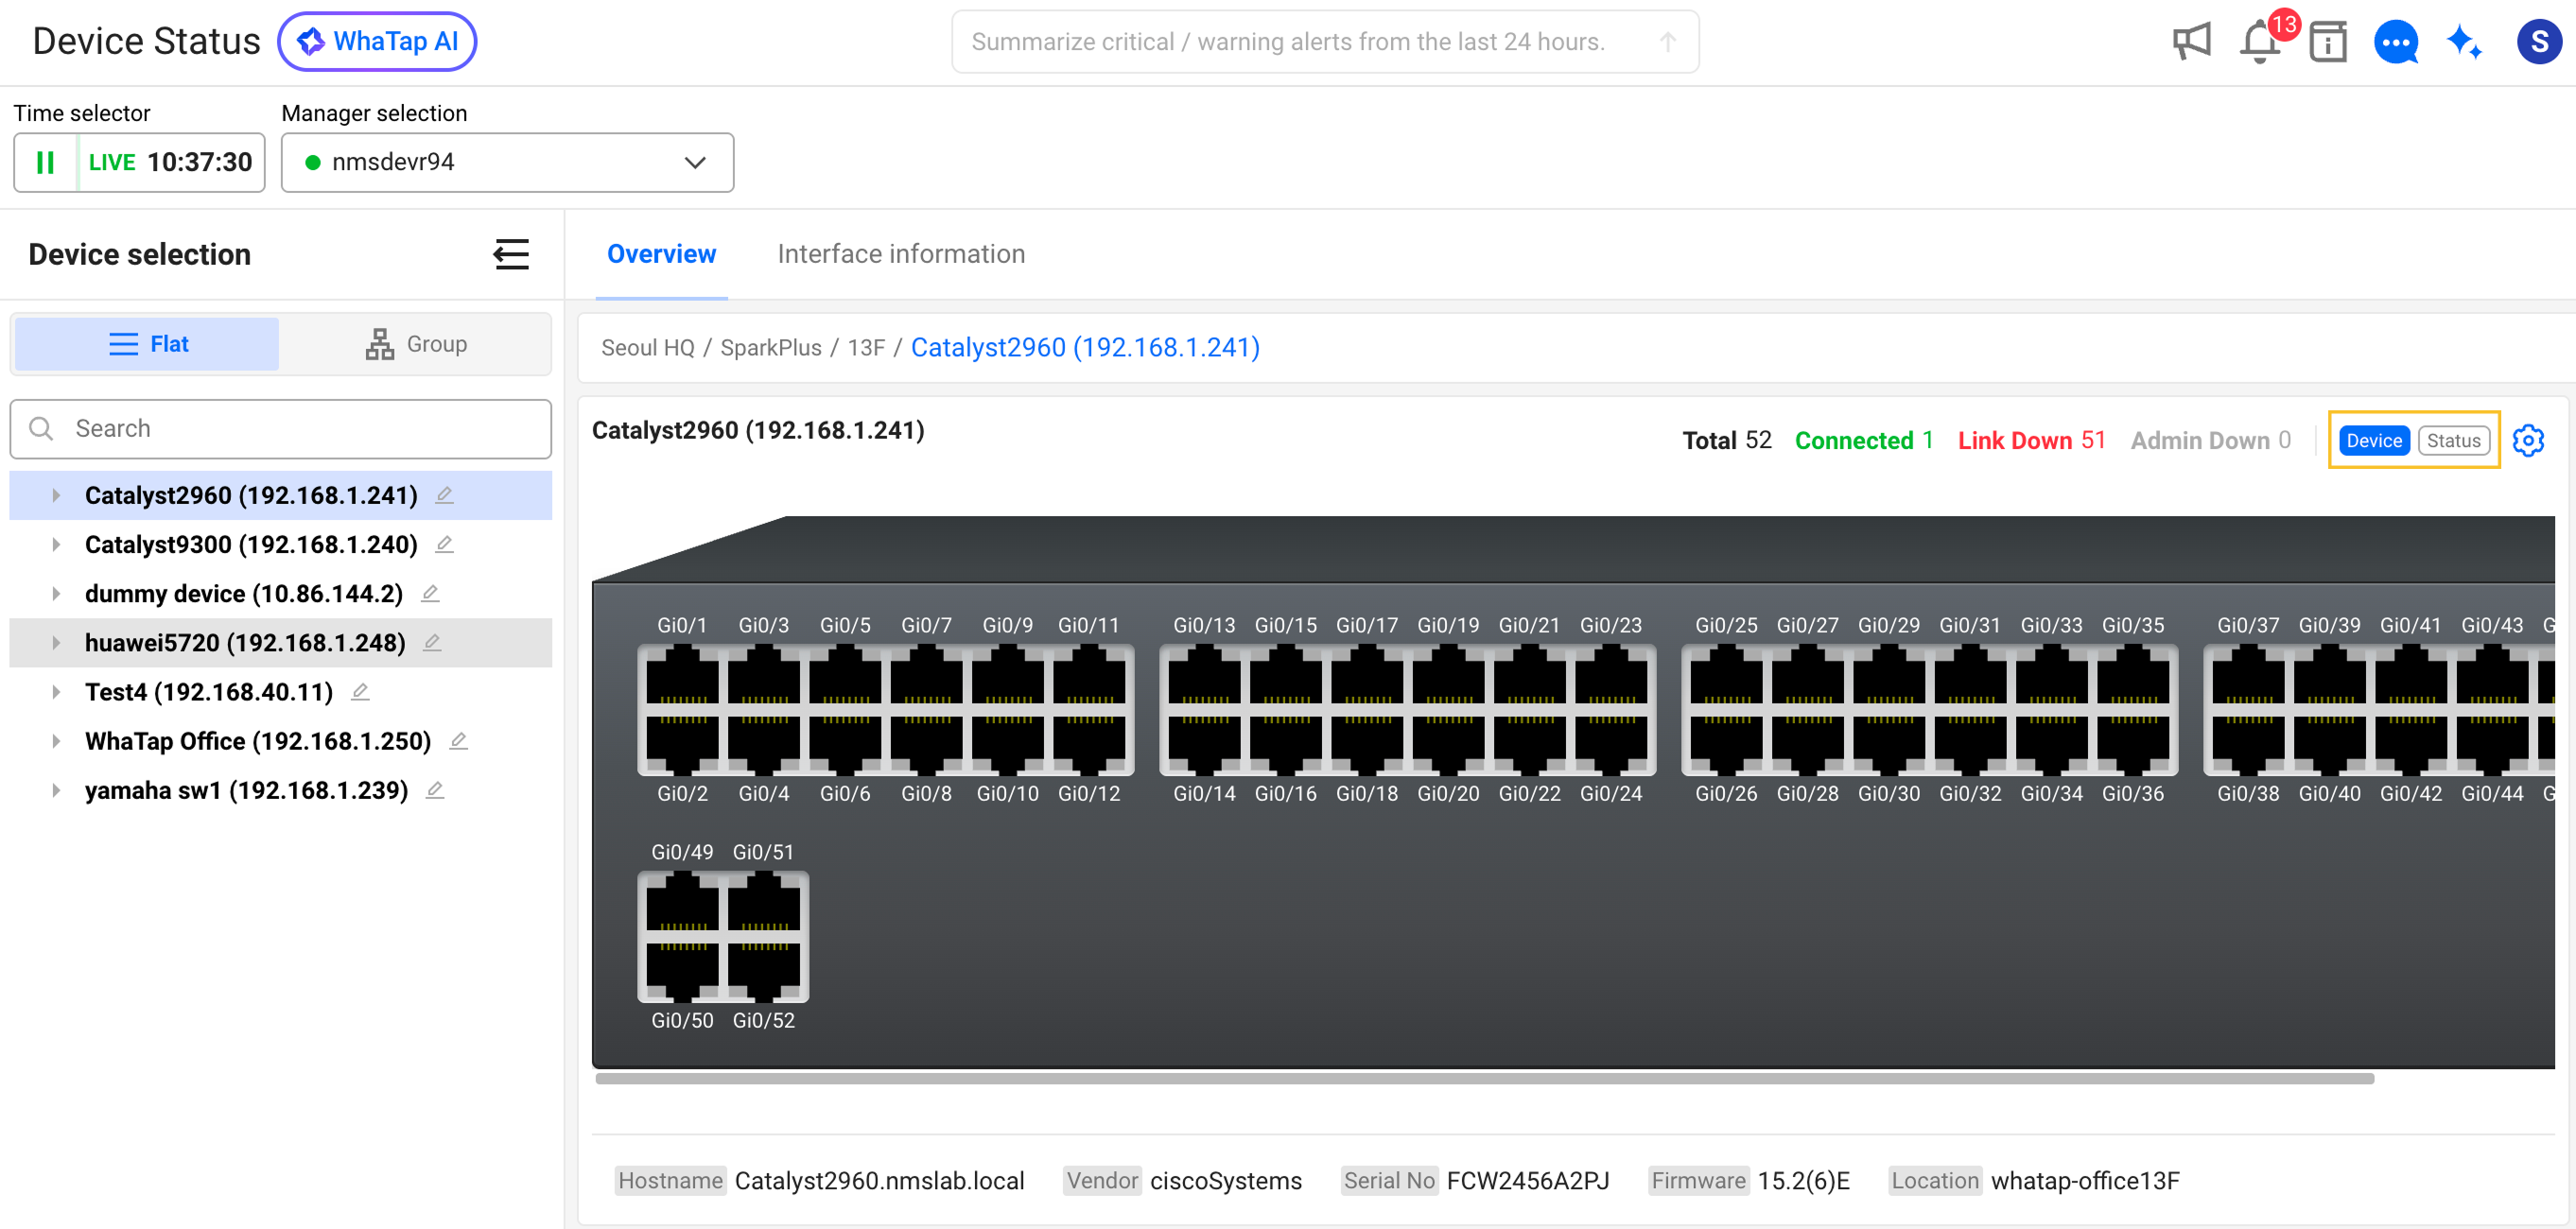The image size is (2576, 1229).
Task: Click the AI sparkle icon in header
Action: click(2464, 42)
